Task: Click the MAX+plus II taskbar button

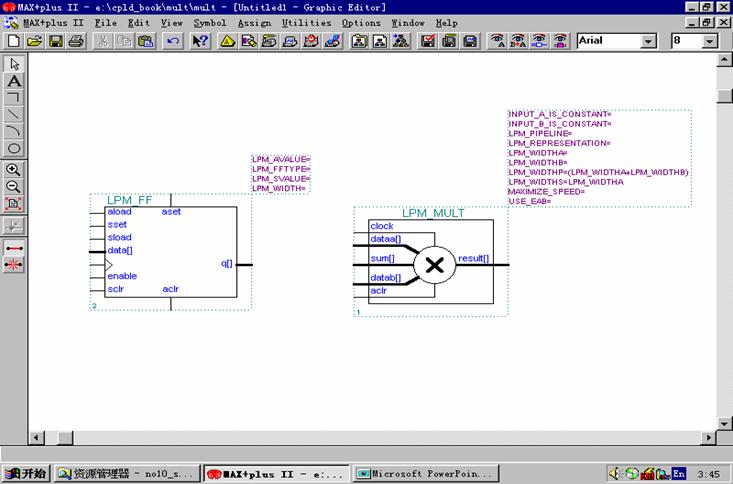Action: click(x=276, y=473)
